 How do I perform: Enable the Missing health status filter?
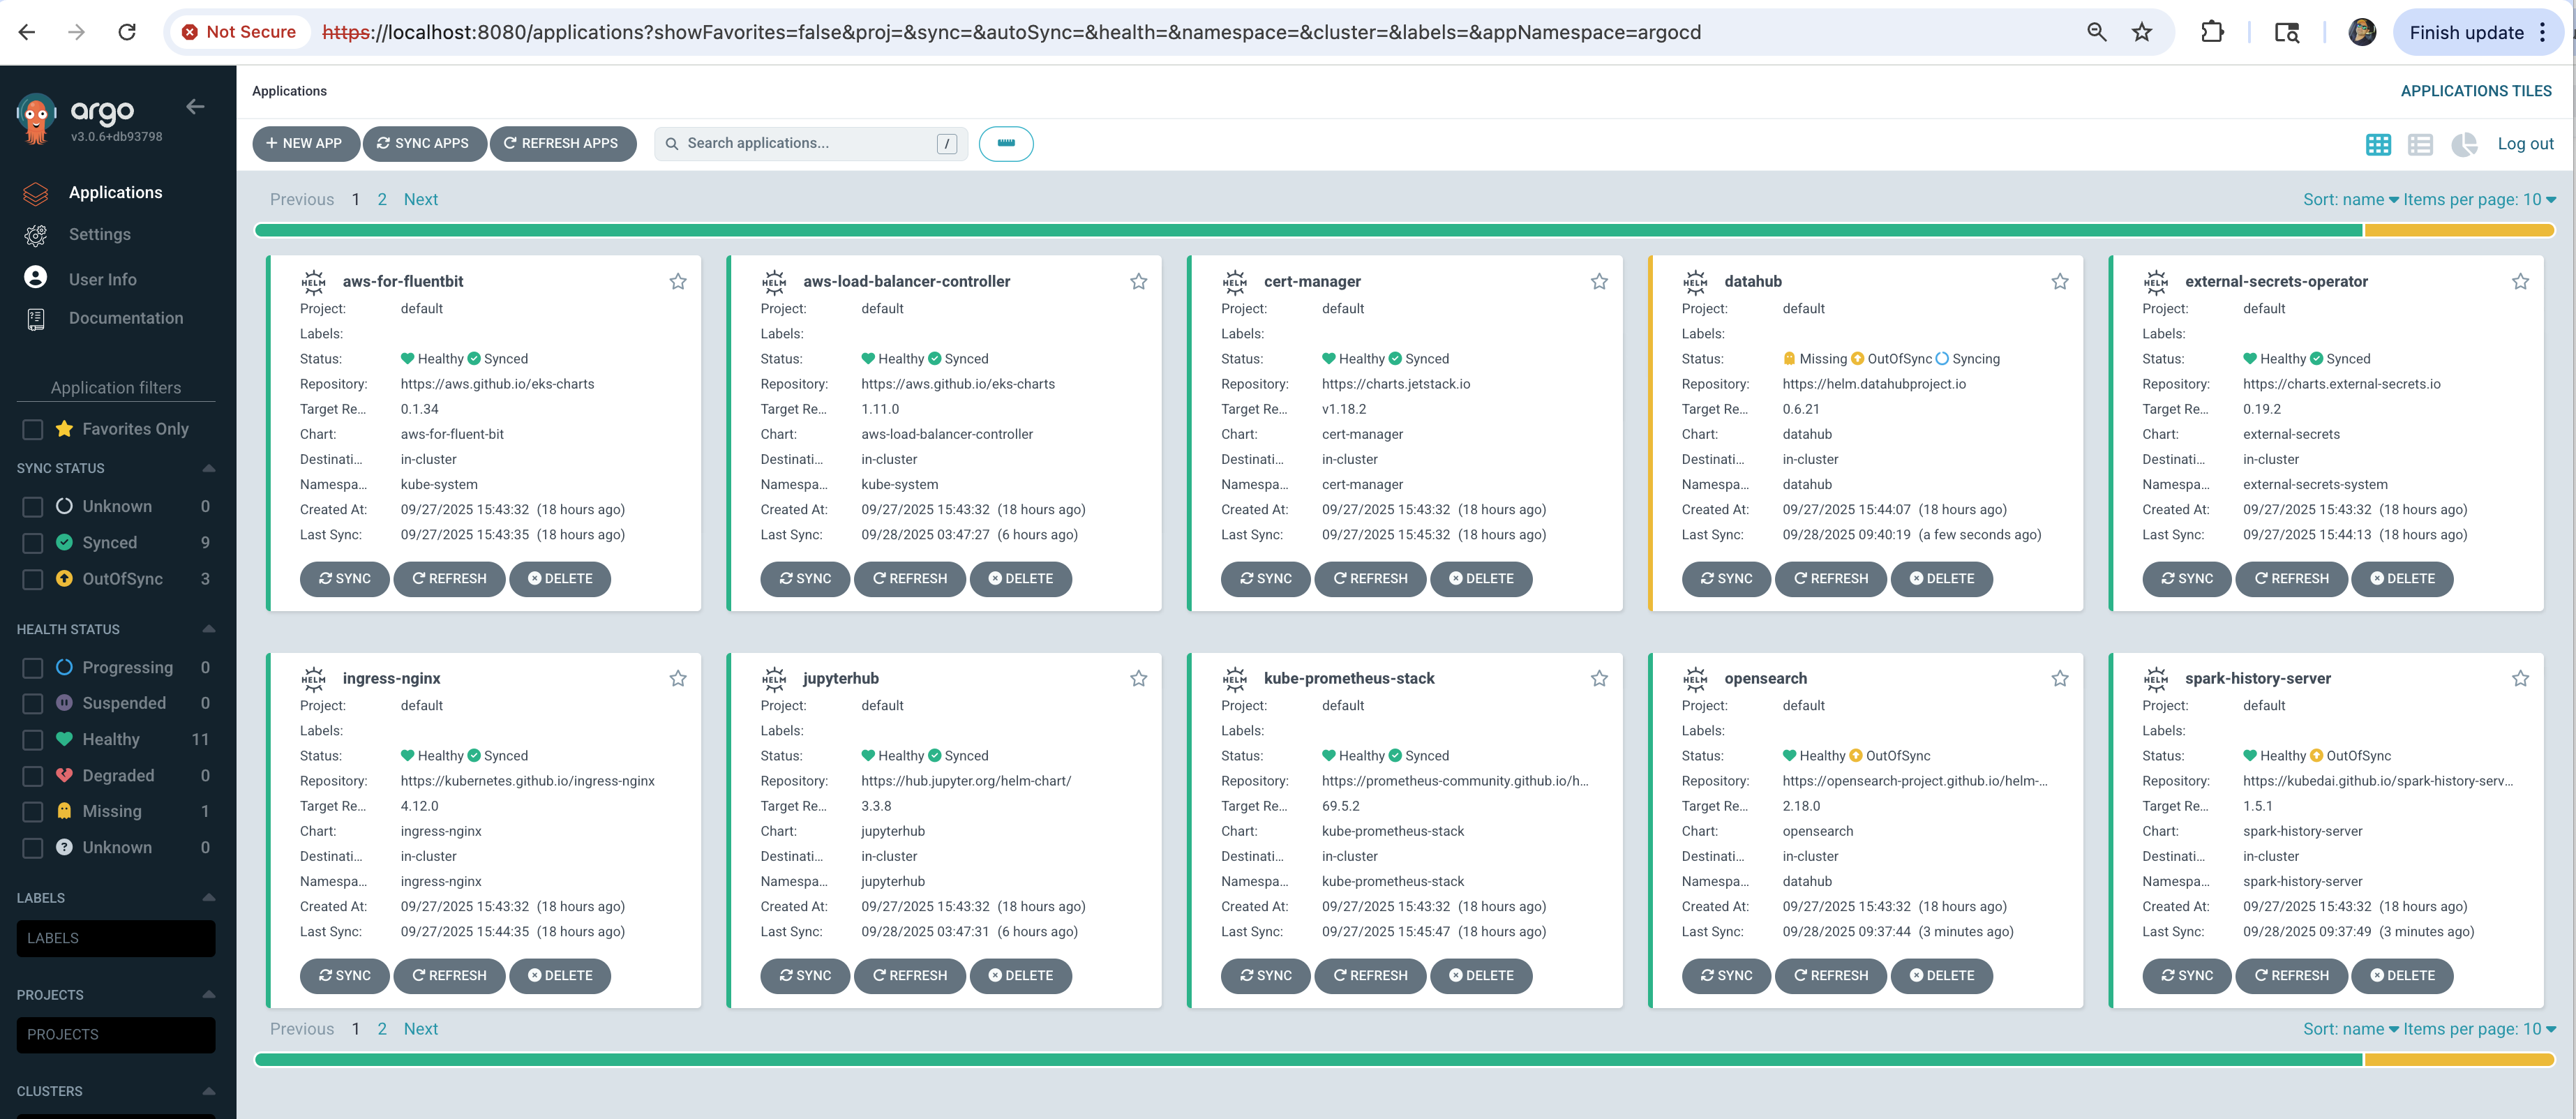[33, 811]
